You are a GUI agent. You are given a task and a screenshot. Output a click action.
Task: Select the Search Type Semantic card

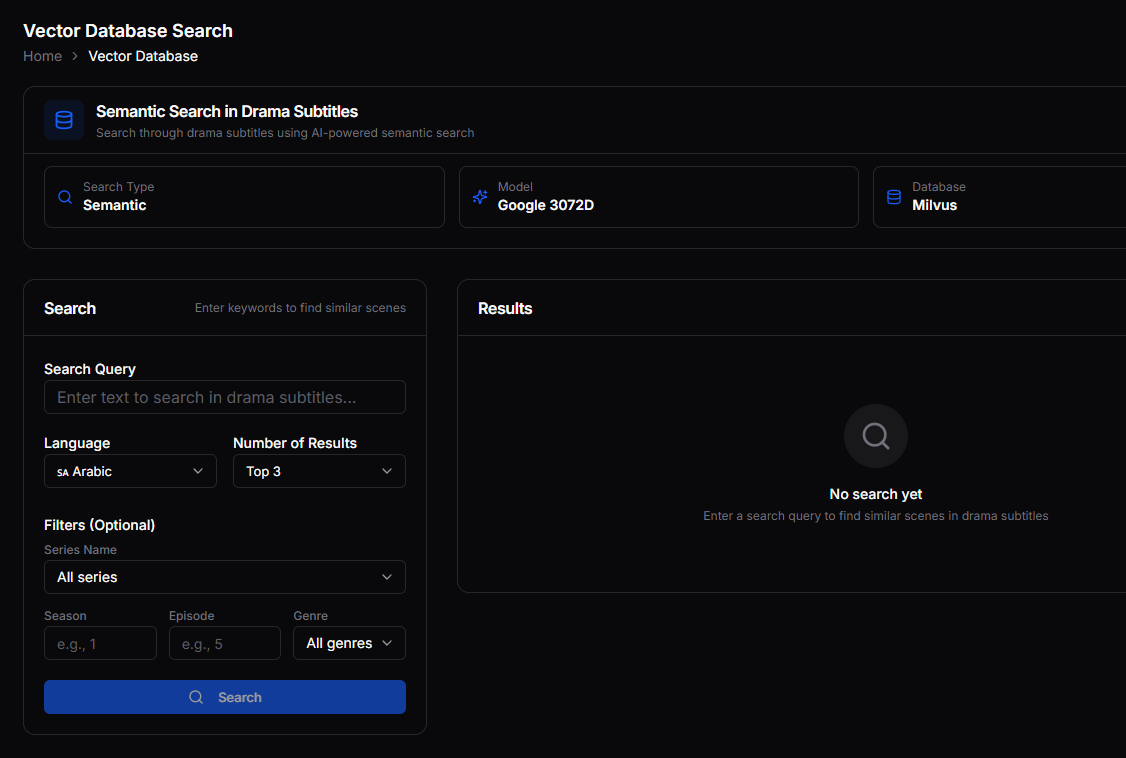pos(244,197)
